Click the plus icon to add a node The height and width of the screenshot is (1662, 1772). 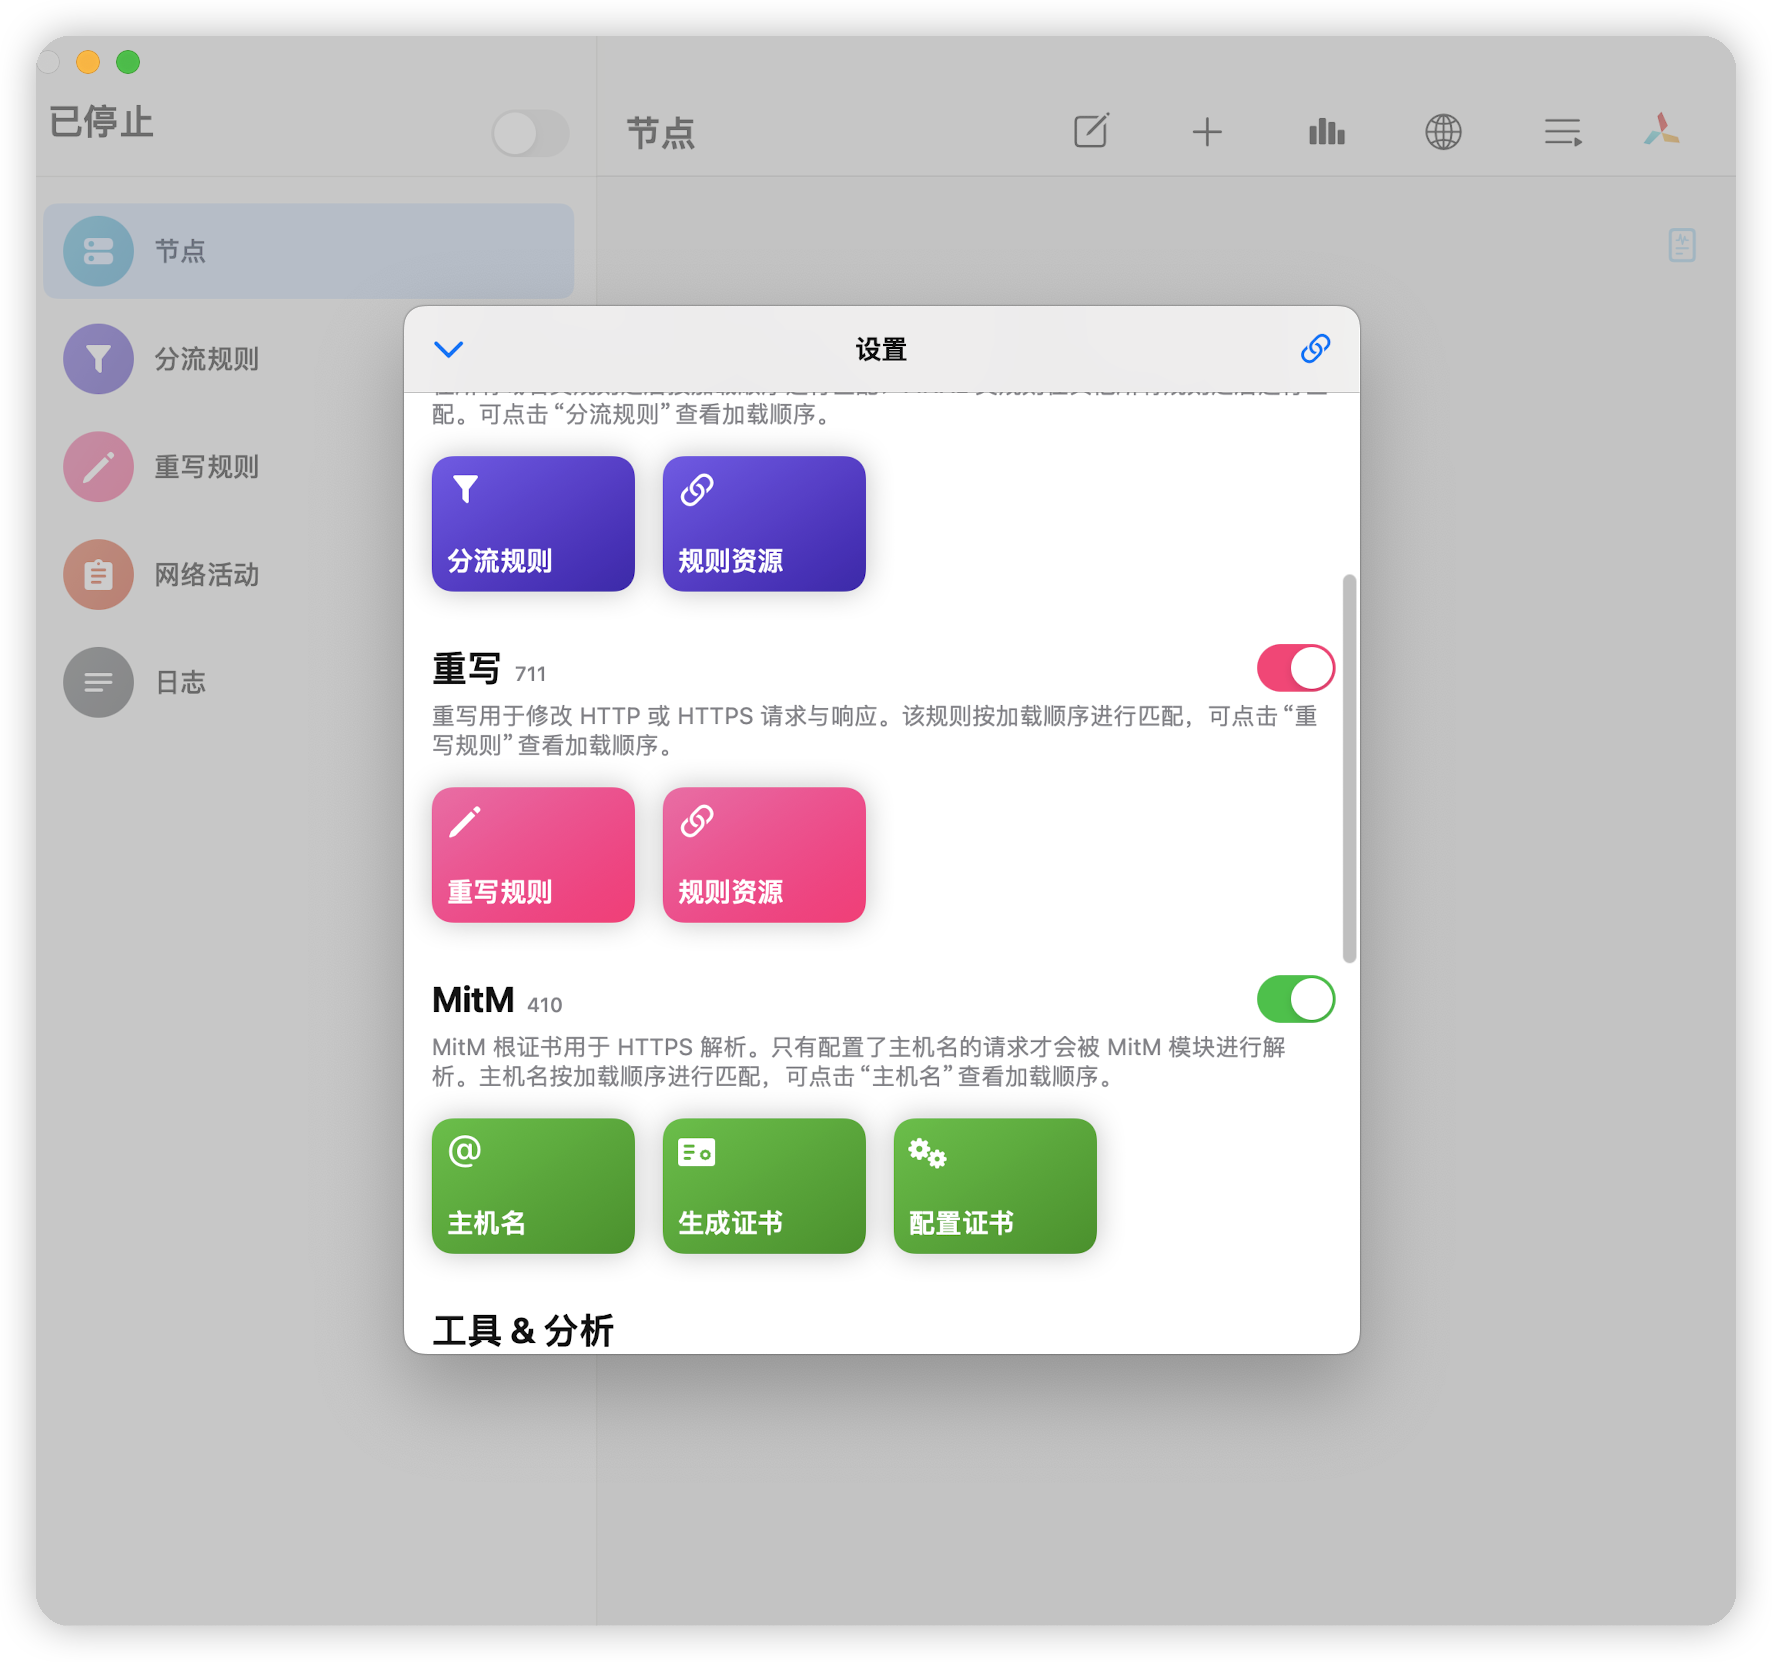[1207, 132]
